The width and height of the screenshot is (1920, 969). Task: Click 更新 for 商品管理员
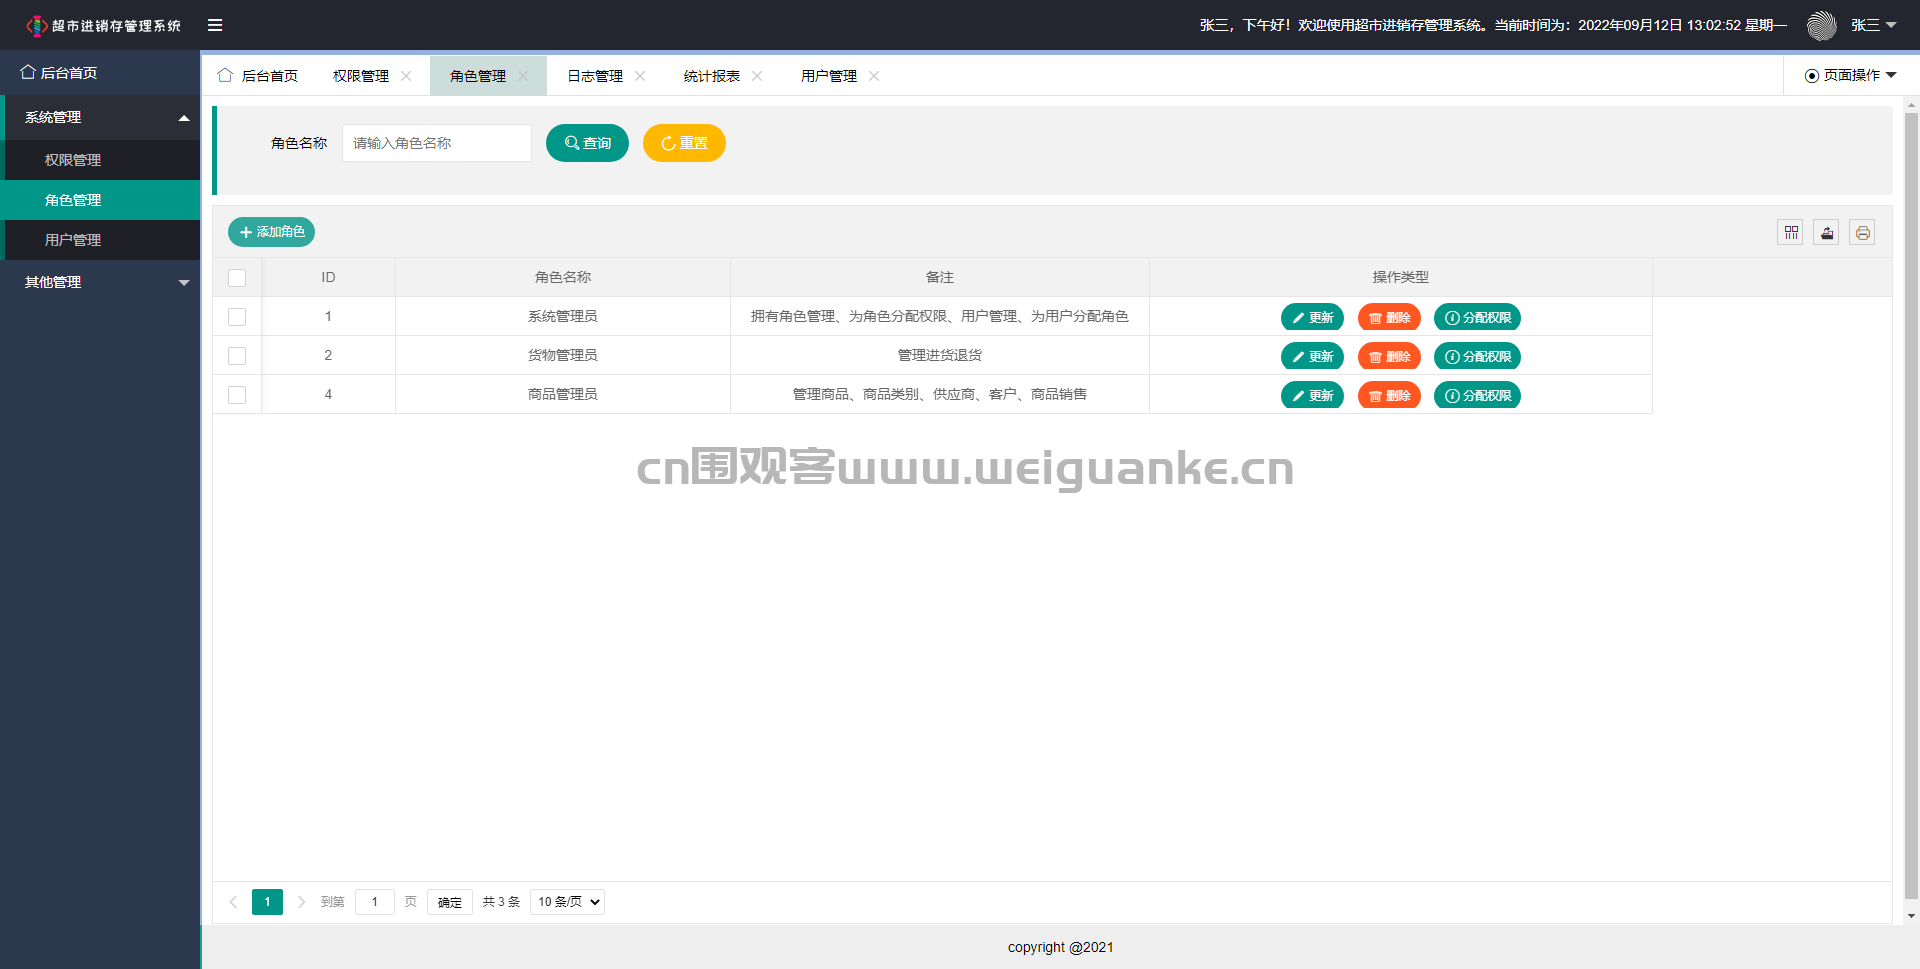pos(1312,395)
